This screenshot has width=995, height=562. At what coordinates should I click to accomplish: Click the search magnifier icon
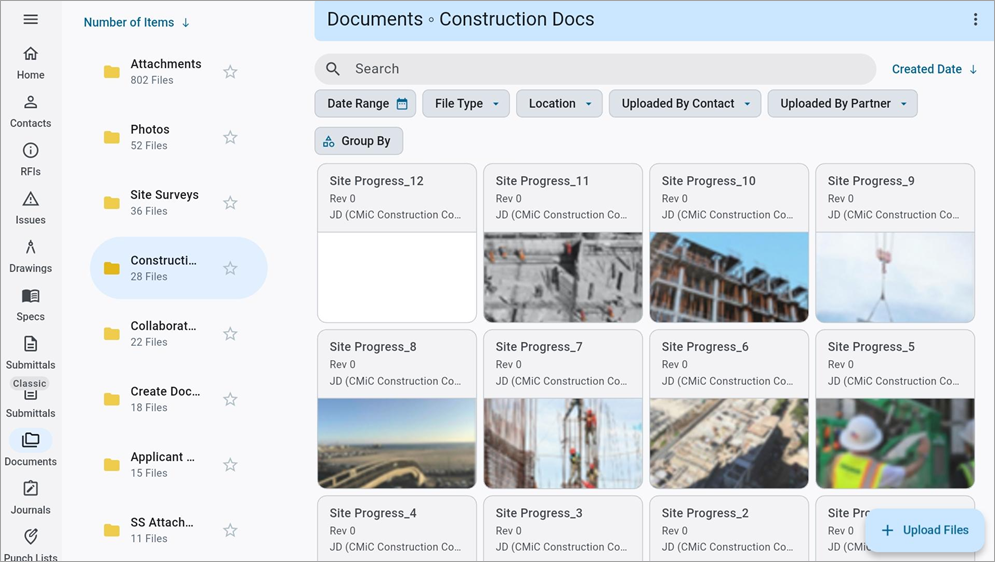point(333,69)
